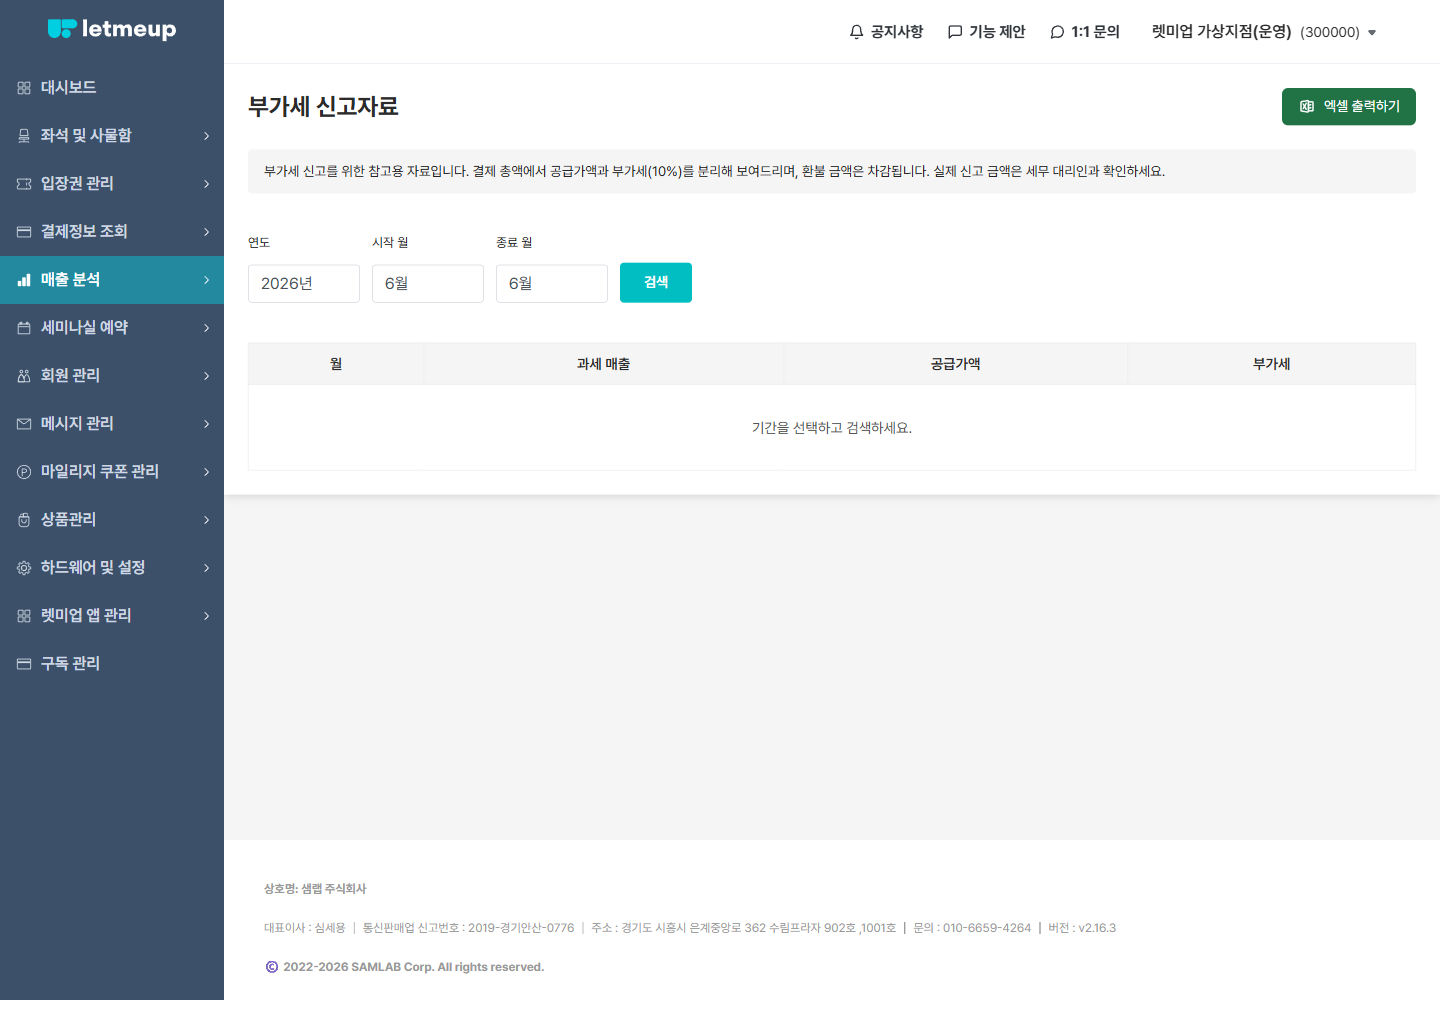Open the 기능 제안 link text
This screenshot has height=1016, width=1440.
[x=997, y=32]
